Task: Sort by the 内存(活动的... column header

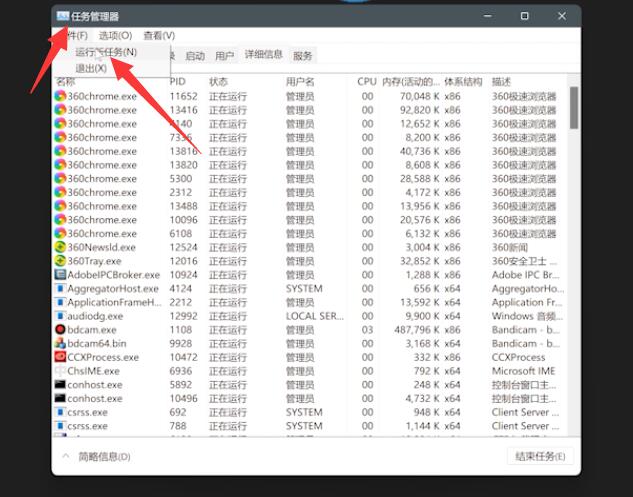Action: point(411,82)
